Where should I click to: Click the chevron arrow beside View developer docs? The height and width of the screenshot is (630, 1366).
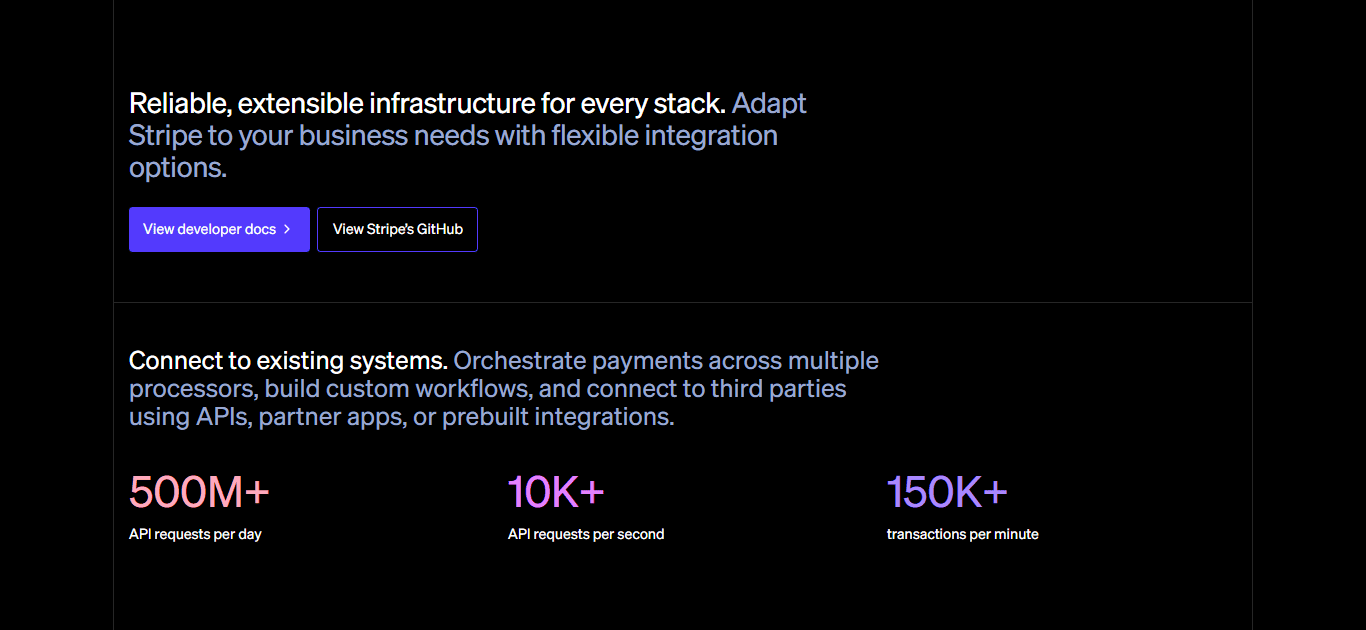[287, 230]
